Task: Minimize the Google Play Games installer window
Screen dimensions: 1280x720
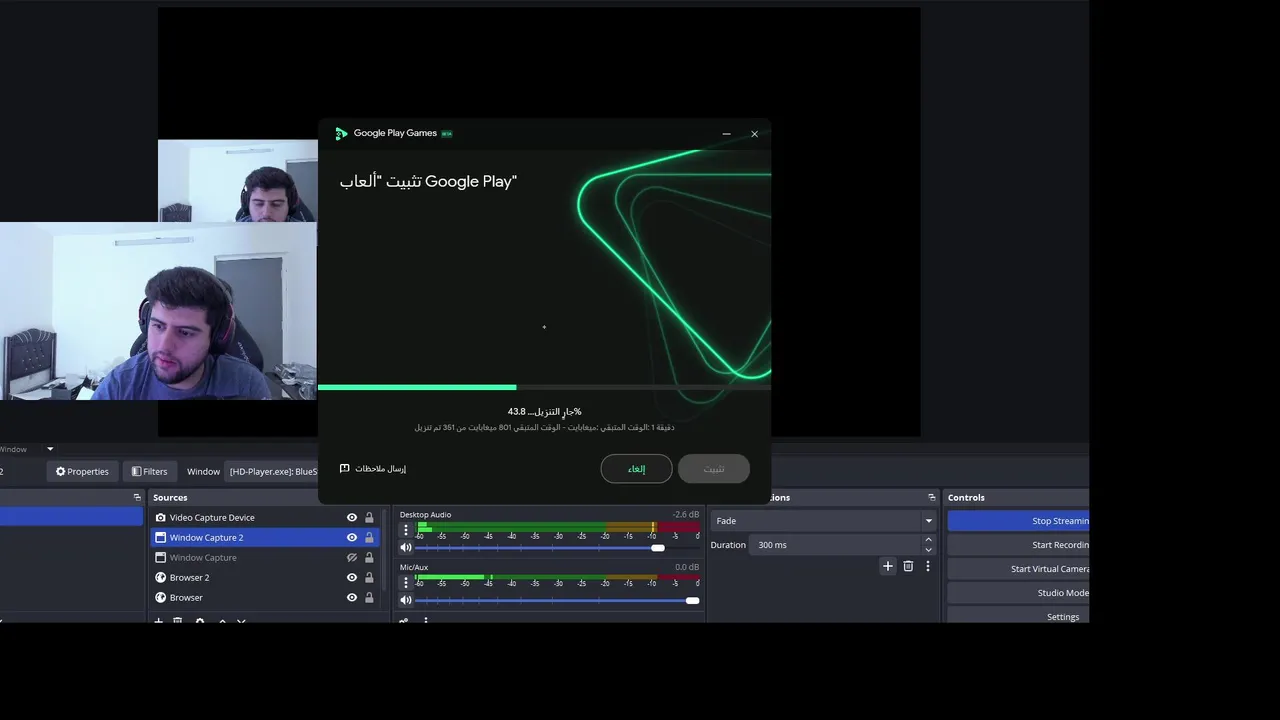Action: click(727, 133)
